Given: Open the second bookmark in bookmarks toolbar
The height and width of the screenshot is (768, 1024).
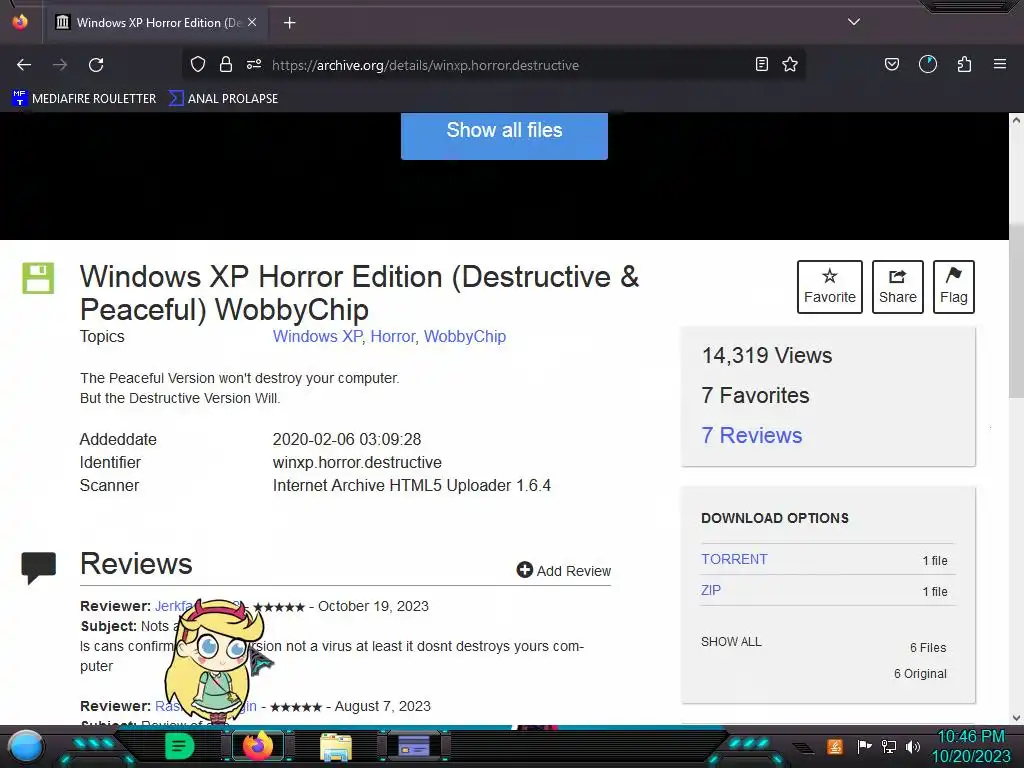Looking at the screenshot, I should click(223, 99).
